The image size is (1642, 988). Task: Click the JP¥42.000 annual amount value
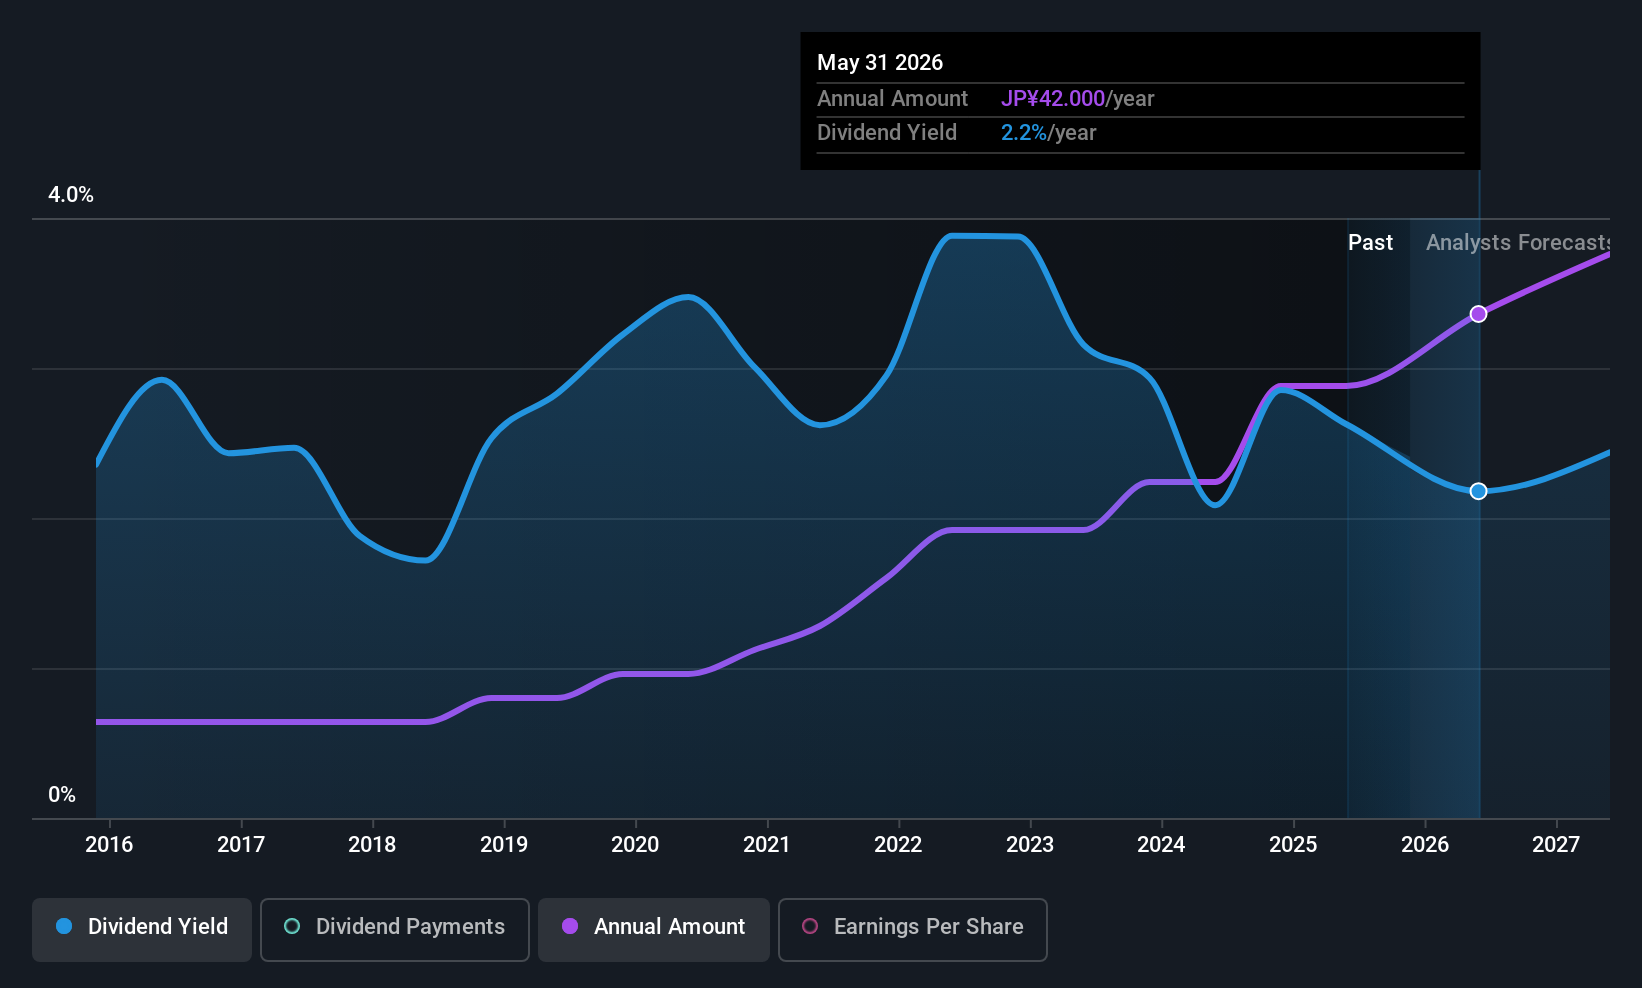tap(1052, 99)
